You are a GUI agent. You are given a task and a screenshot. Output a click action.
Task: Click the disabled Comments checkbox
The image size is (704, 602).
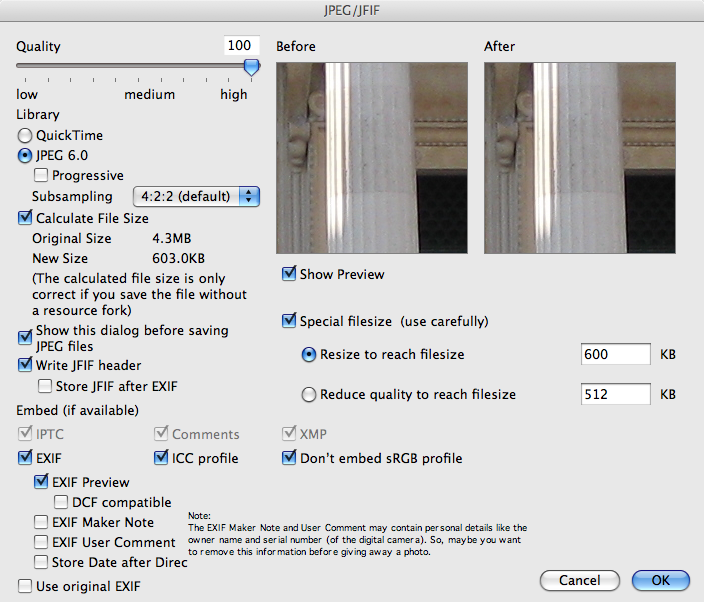click(161, 434)
